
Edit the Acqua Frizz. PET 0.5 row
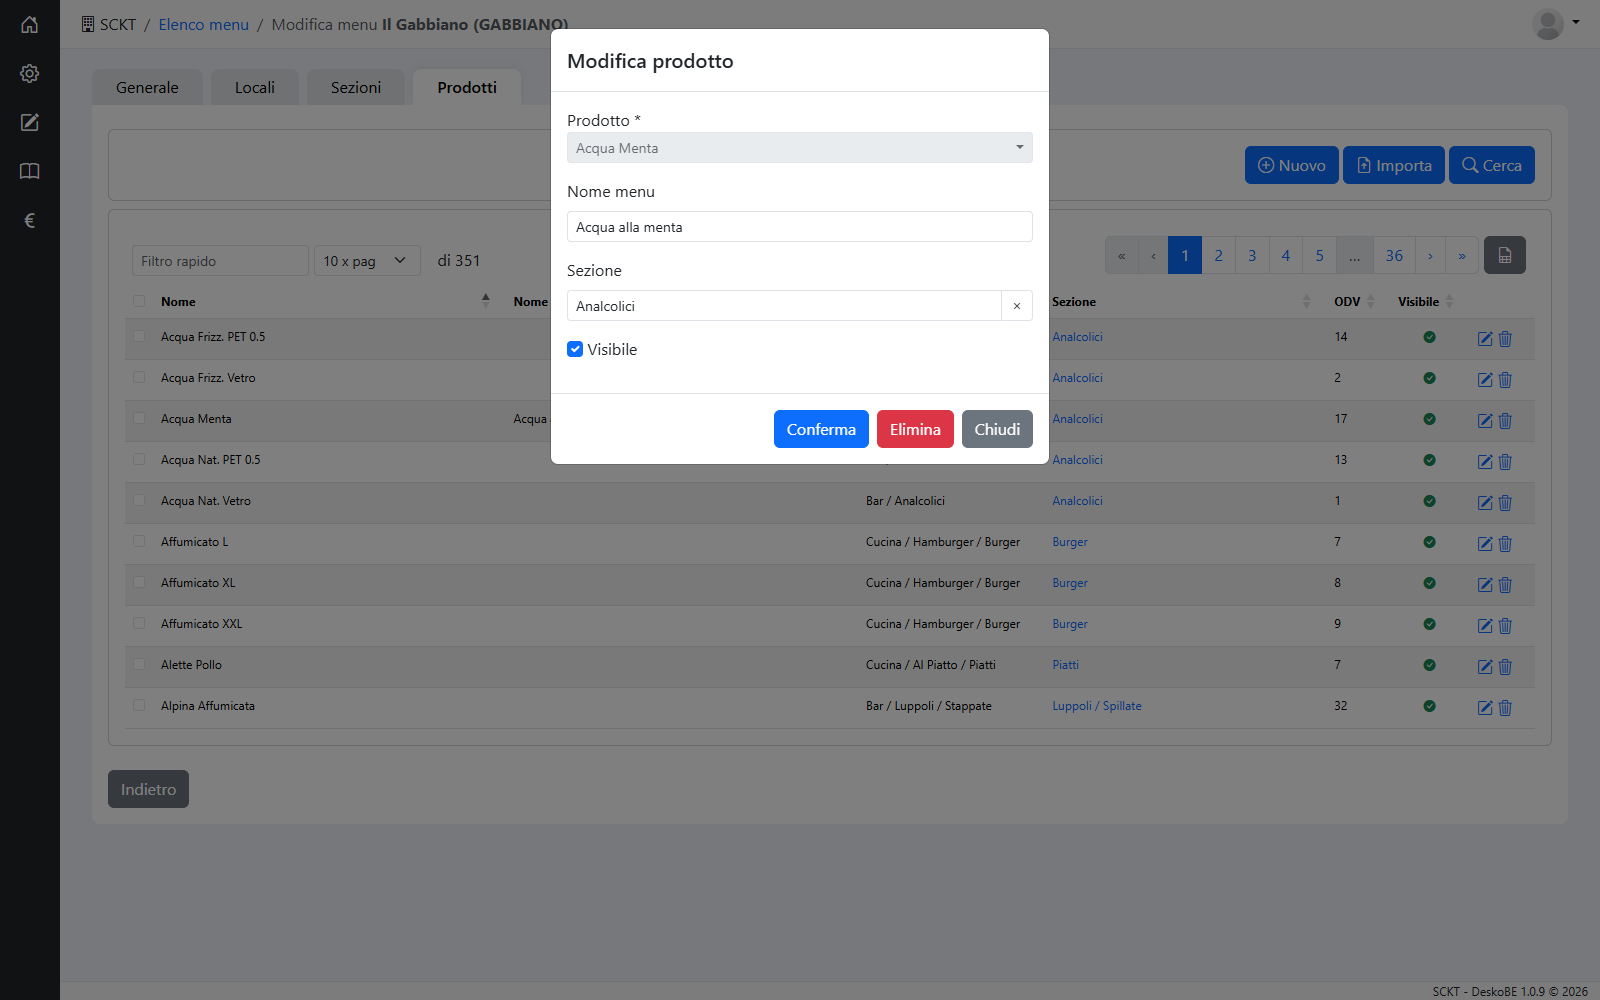point(1485,339)
